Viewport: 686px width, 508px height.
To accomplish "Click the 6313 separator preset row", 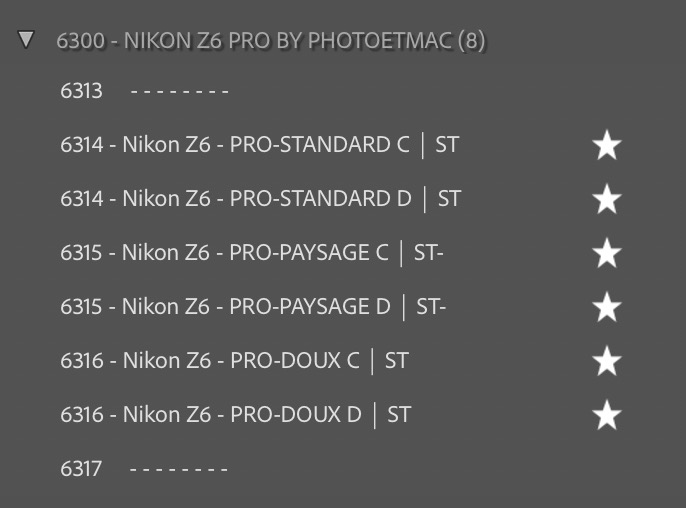I will click(81, 91).
